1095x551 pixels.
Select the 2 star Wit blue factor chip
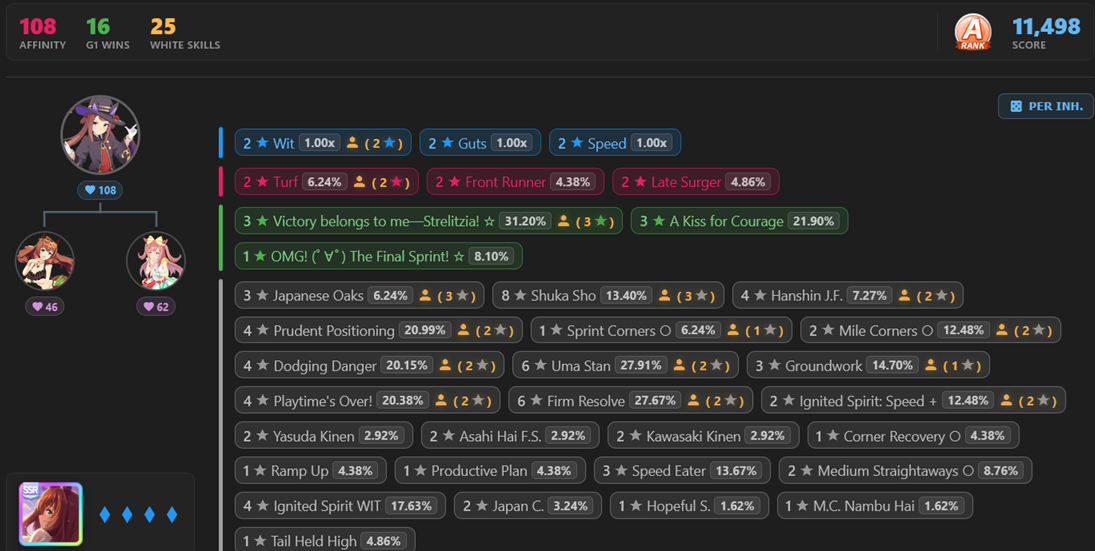[323, 142]
